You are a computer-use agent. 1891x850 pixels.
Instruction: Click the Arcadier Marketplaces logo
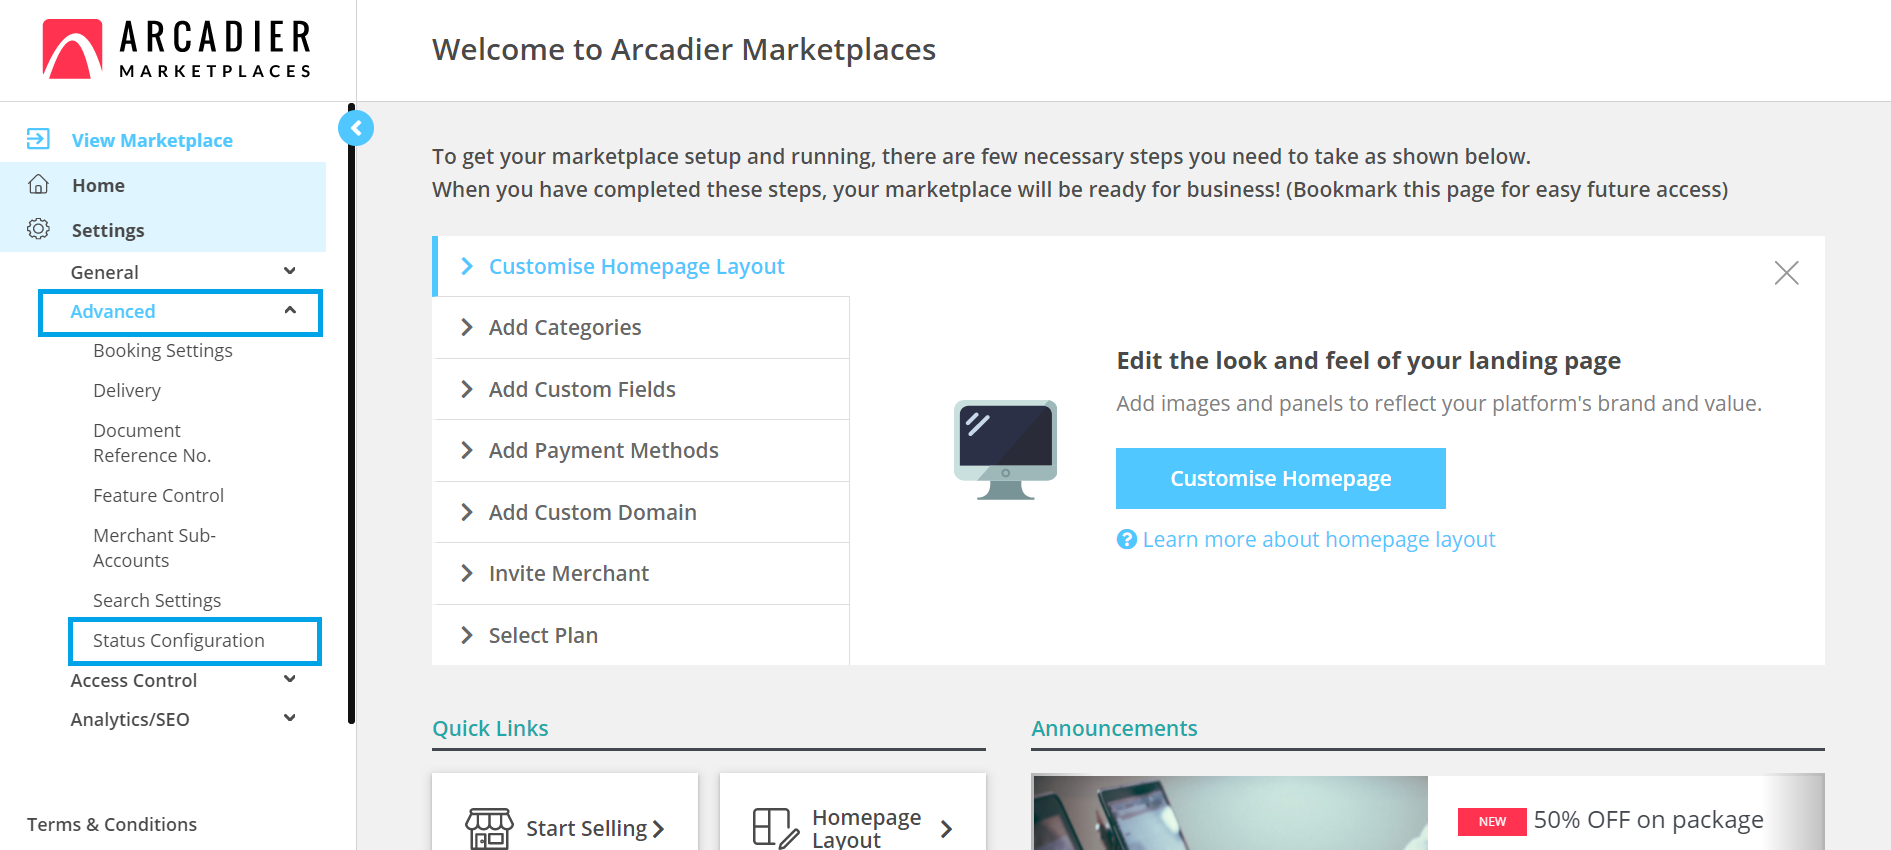pos(177,49)
